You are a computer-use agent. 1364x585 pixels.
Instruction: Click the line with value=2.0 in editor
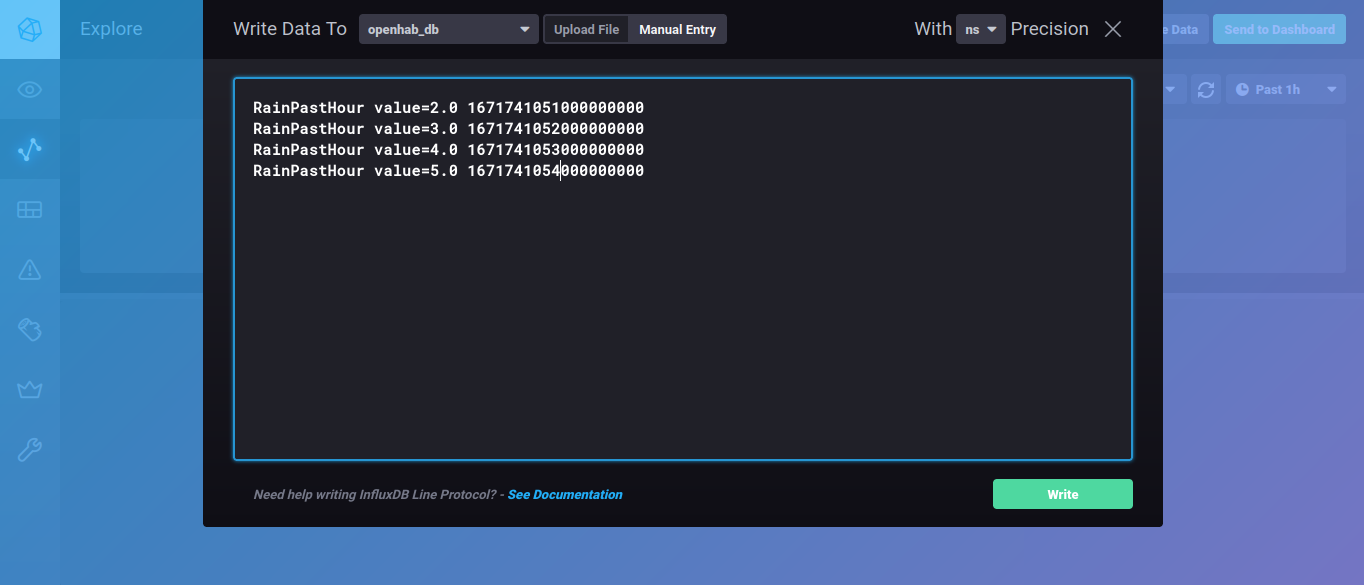click(x=448, y=108)
